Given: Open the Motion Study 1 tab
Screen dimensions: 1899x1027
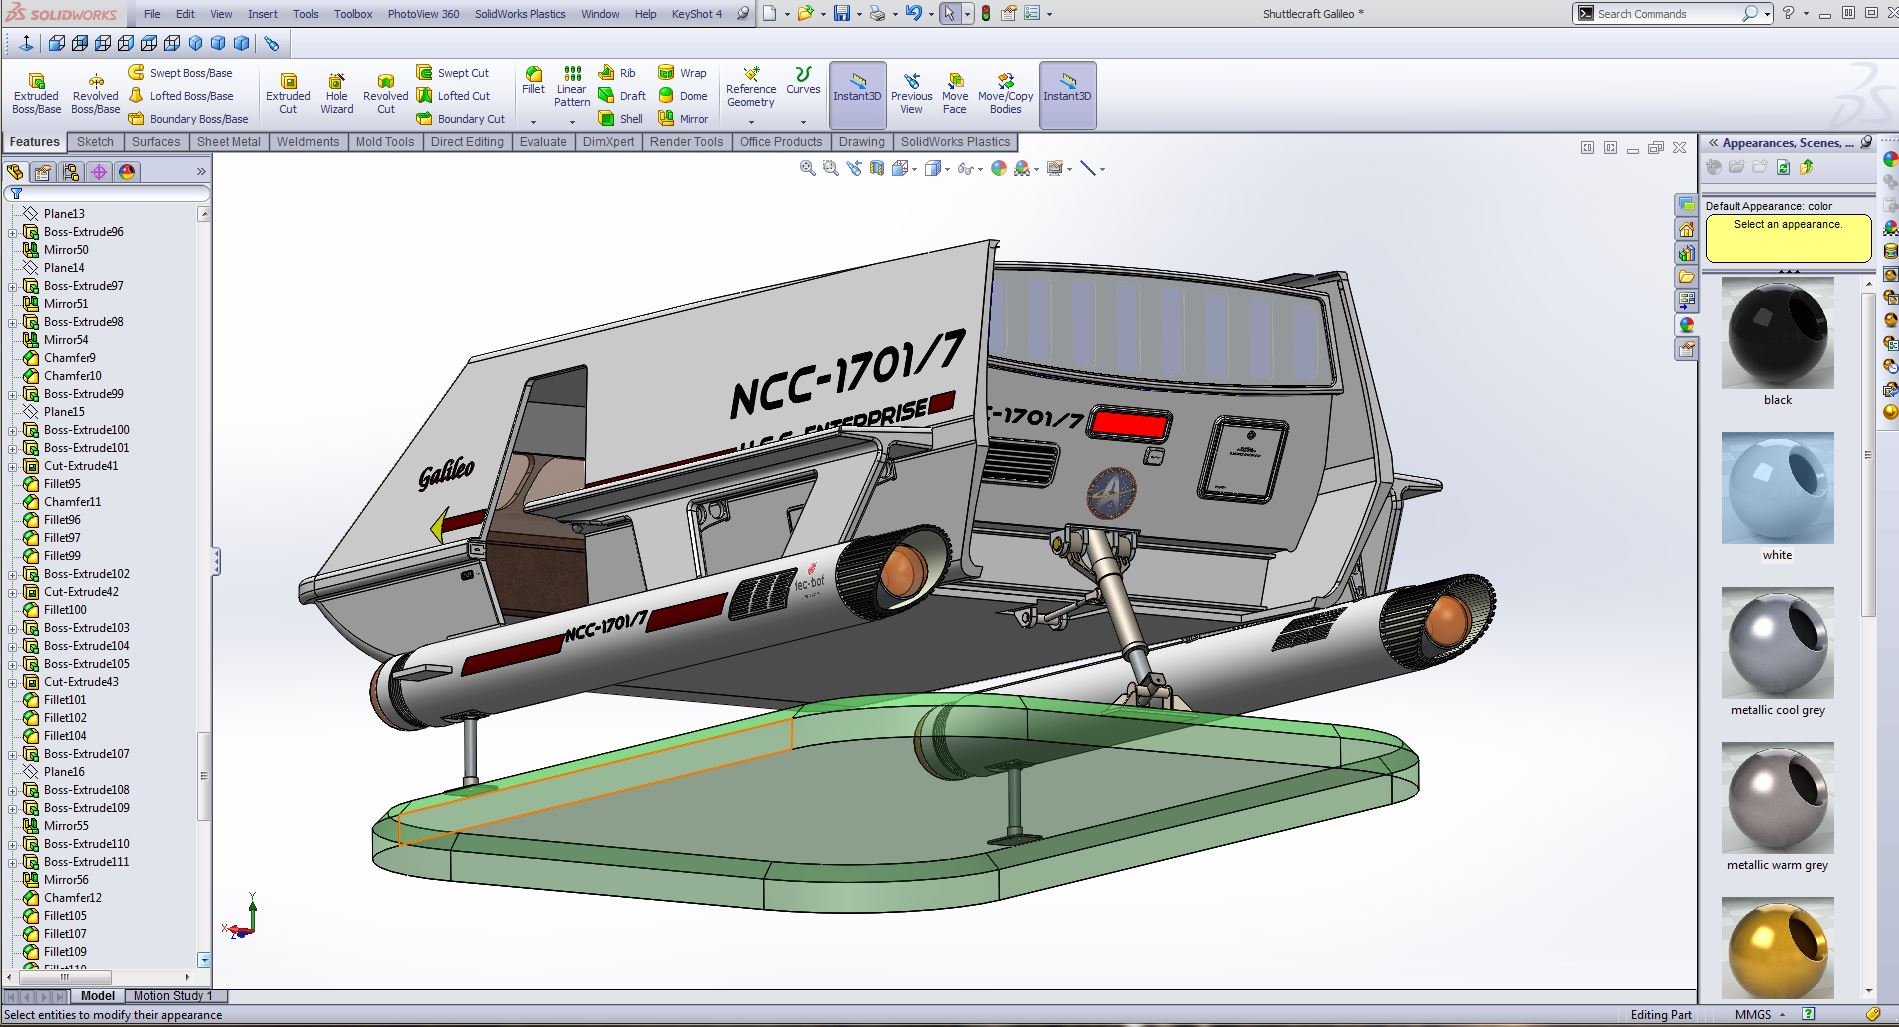Looking at the screenshot, I should pyautogui.click(x=173, y=996).
